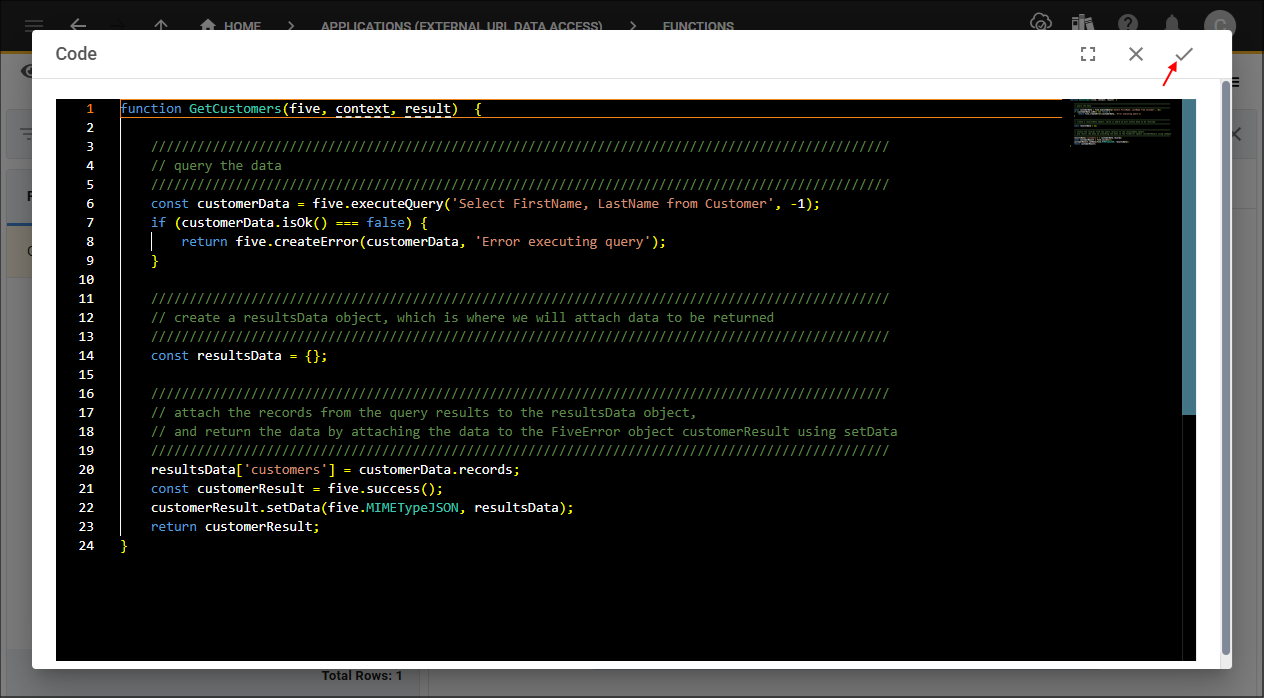
Task: Save code with the checkmark icon
Action: tap(1184, 54)
